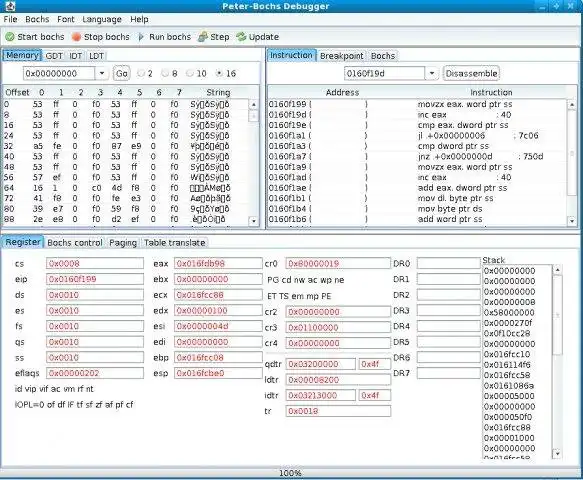Open the Paging tab
This screenshot has width=583, height=480.
coord(123,243)
